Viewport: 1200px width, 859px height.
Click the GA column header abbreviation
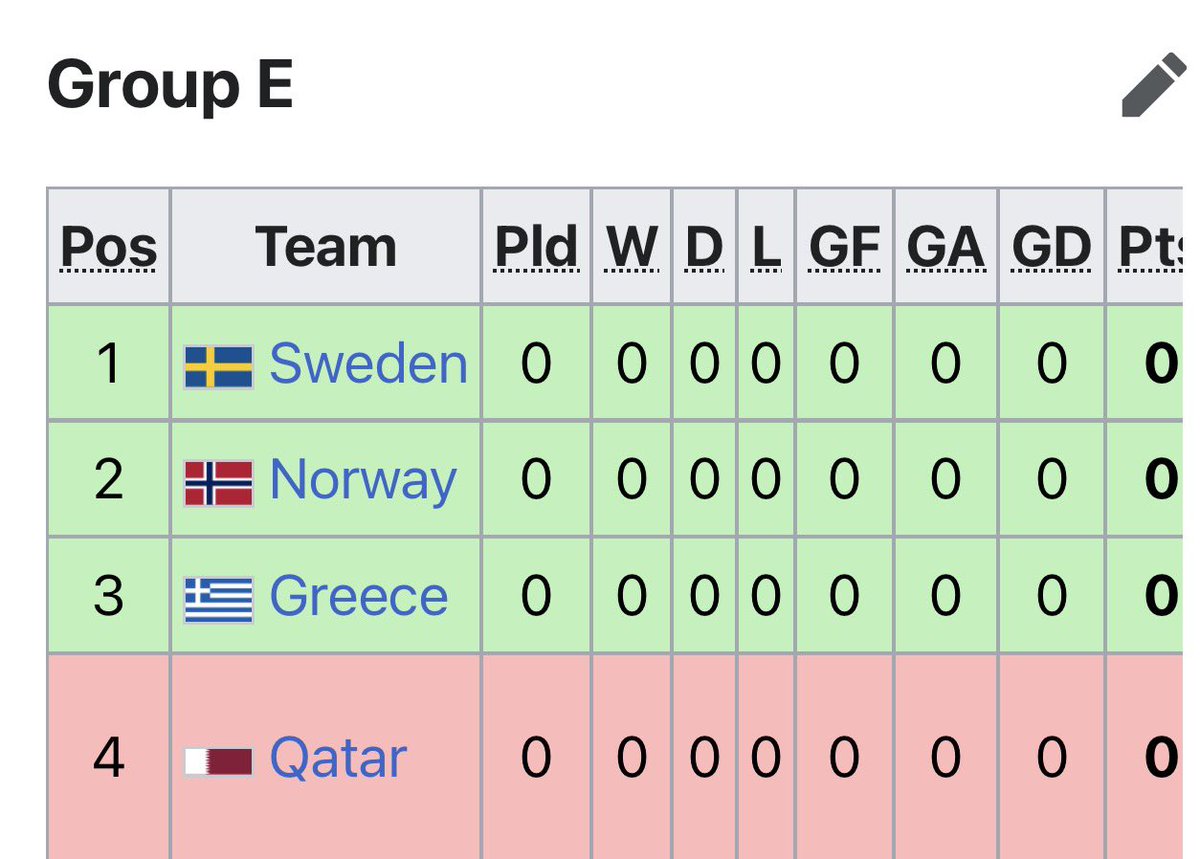pos(946,247)
